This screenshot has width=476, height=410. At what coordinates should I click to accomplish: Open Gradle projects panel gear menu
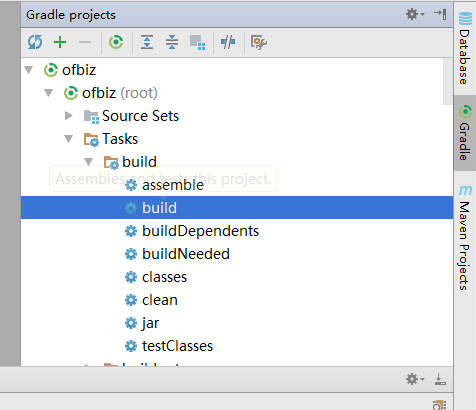click(415, 14)
